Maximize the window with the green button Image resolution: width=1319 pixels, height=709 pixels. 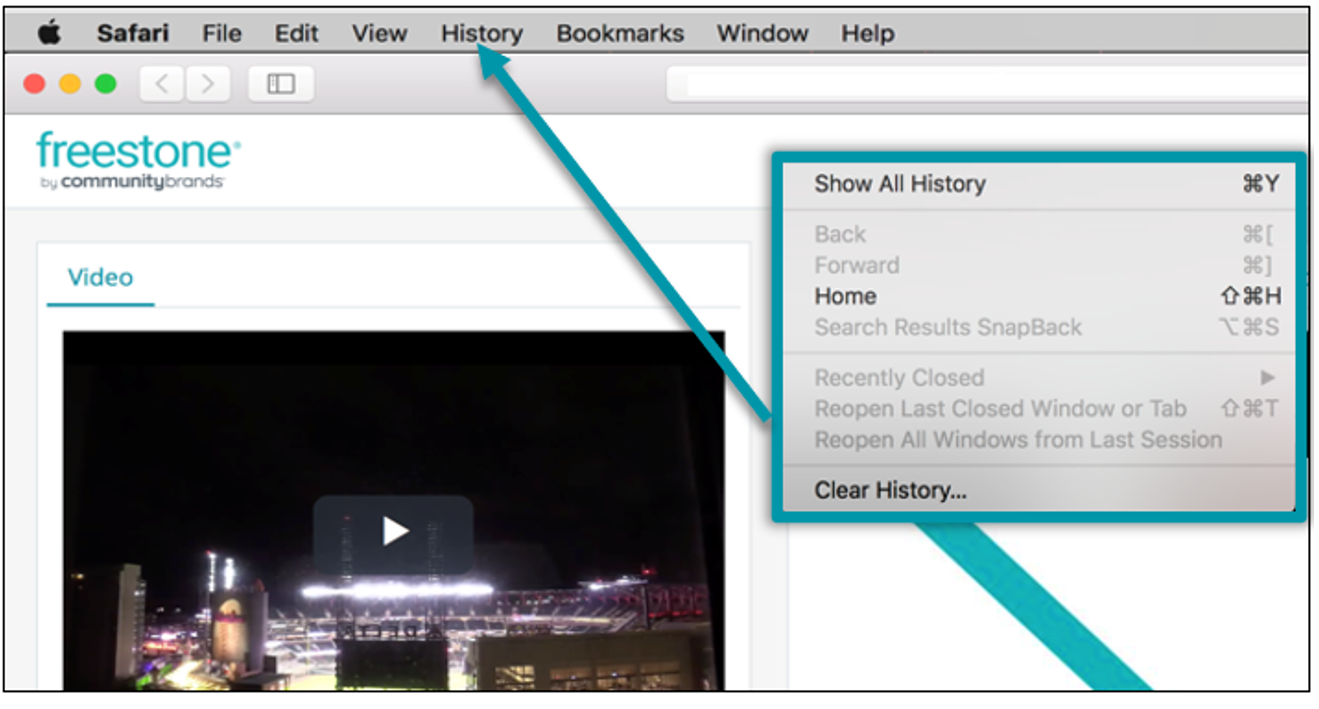point(105,84)
